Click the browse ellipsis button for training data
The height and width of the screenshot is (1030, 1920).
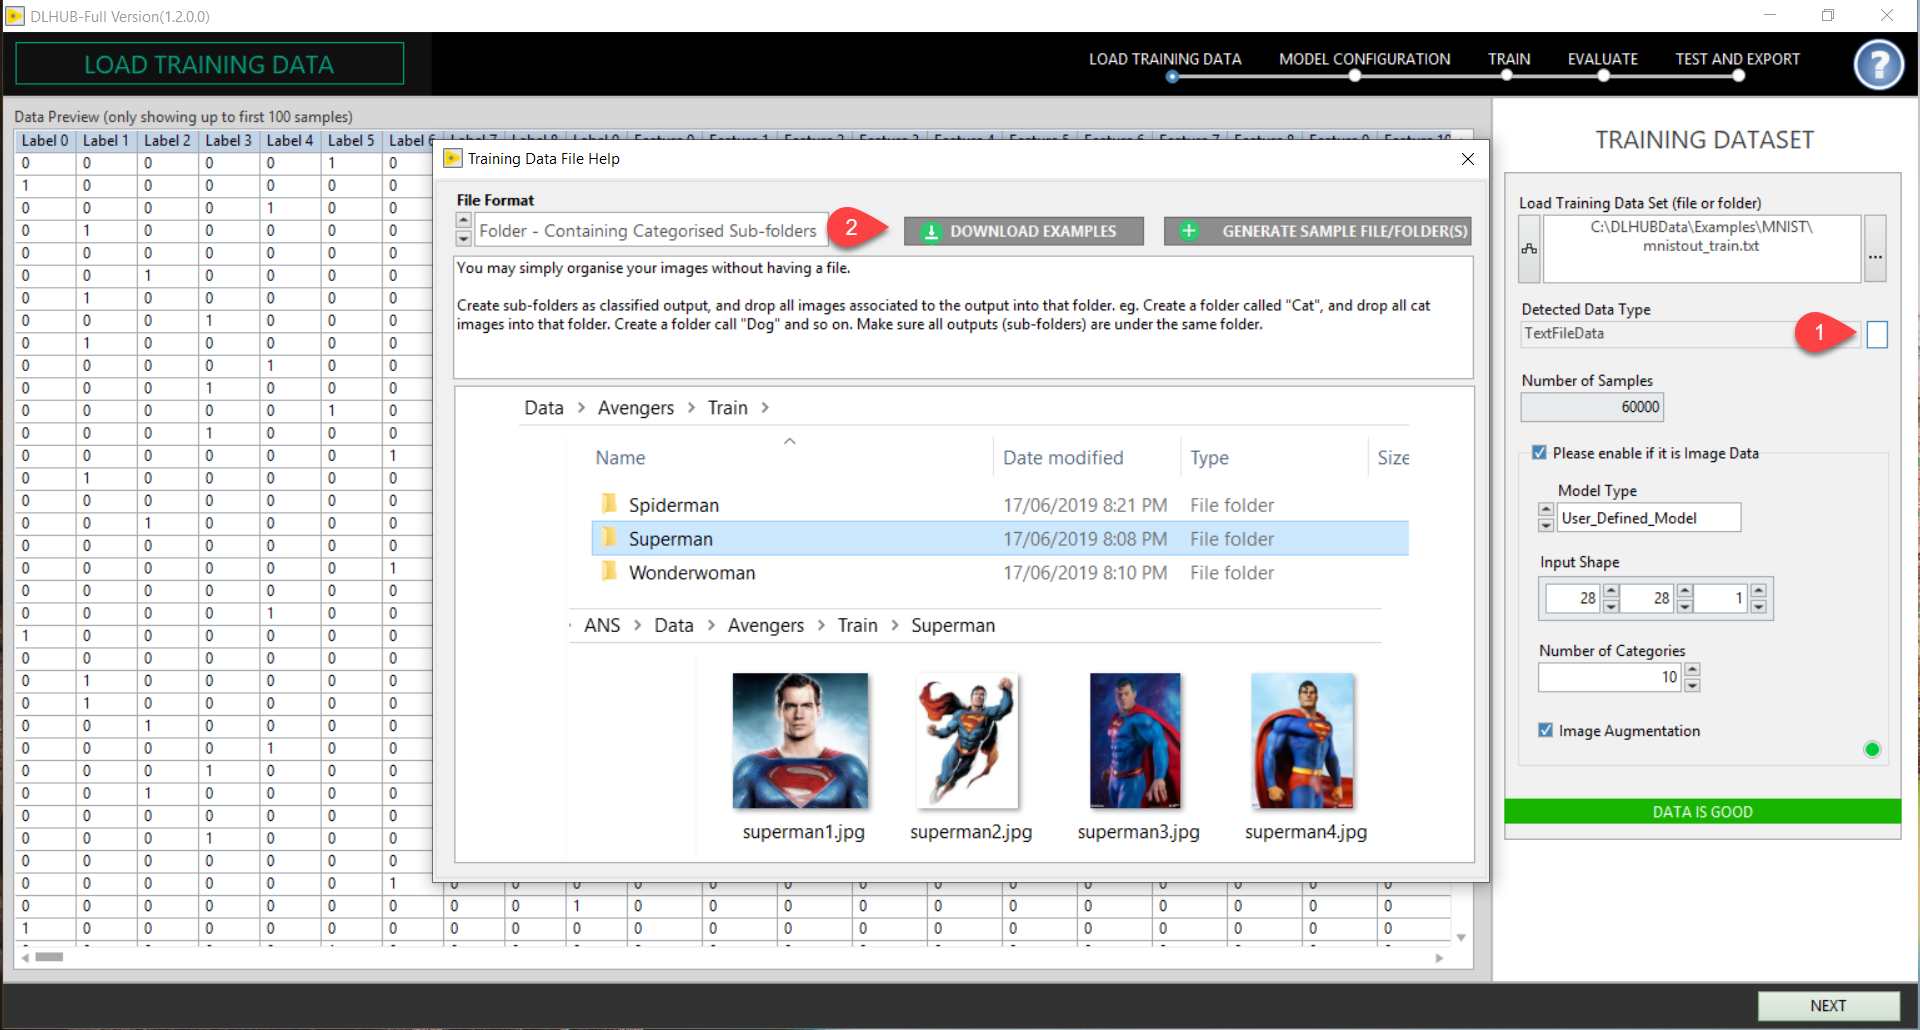[x=1875, y=249]
